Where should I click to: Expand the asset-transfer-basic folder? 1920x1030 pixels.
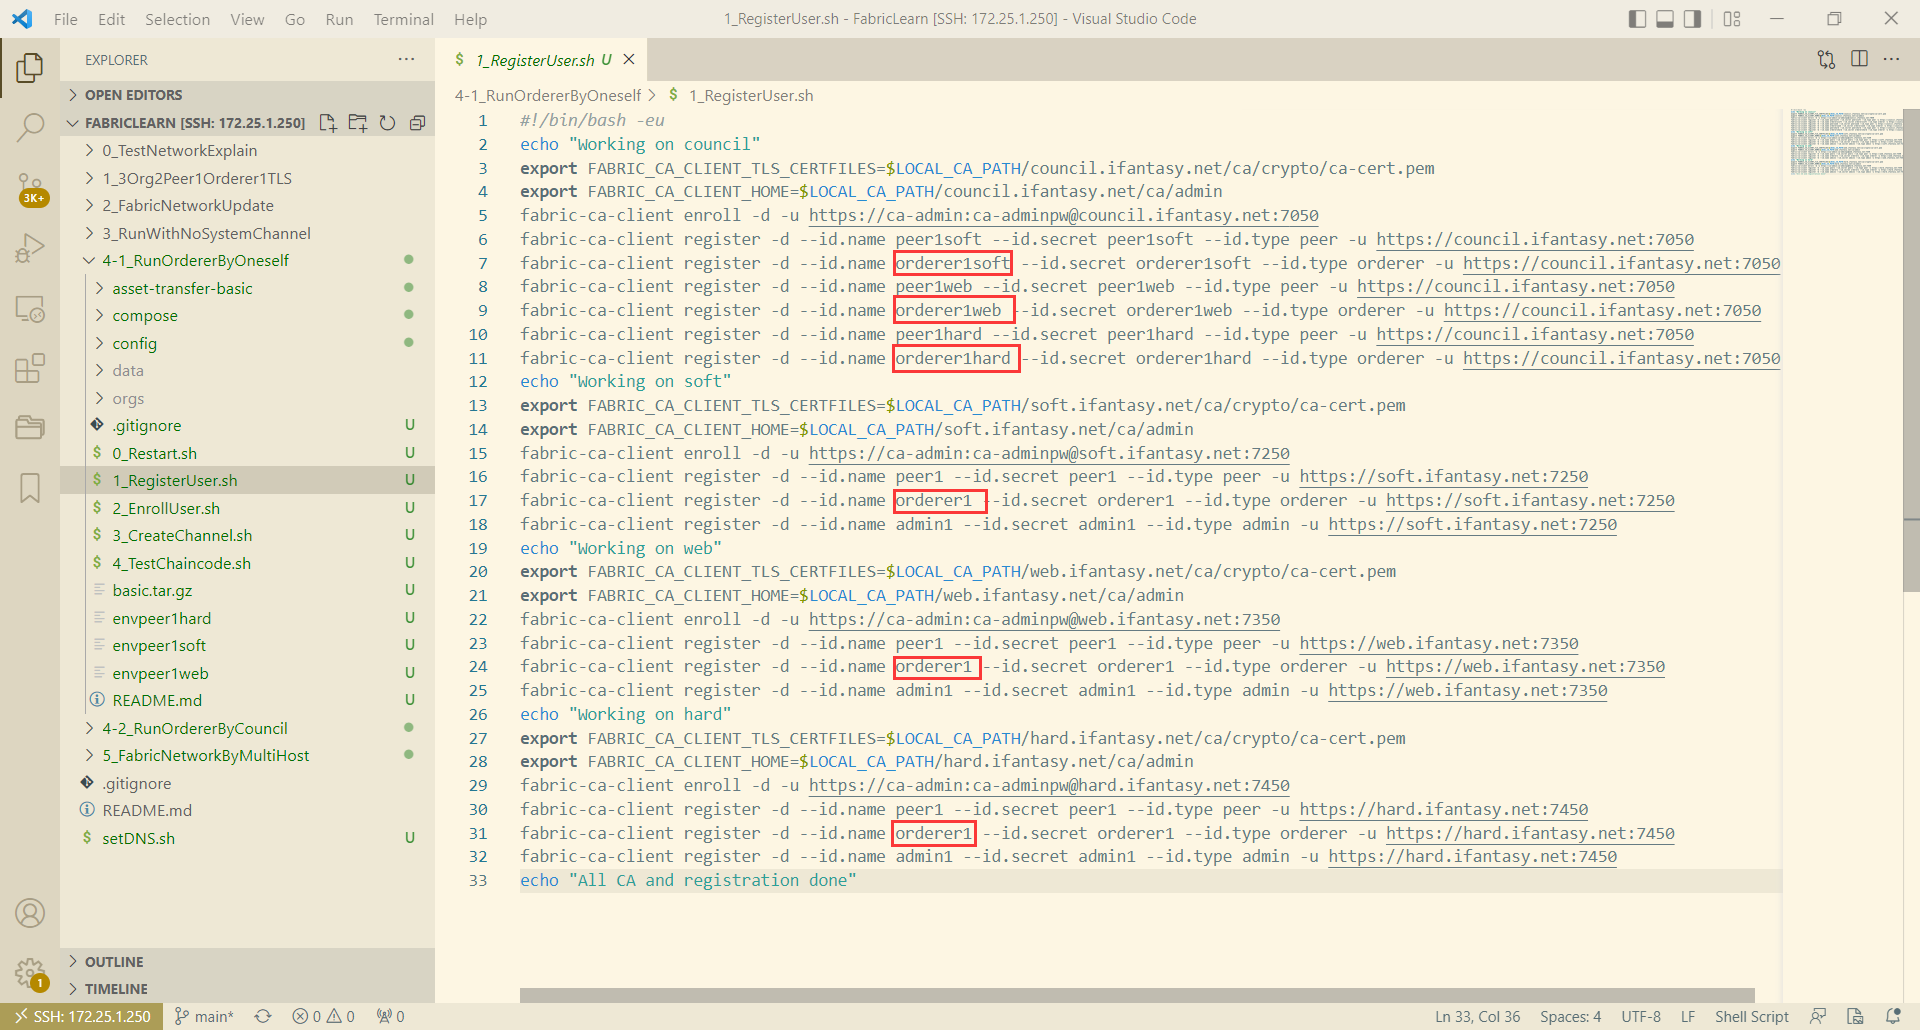click(182, 288)
